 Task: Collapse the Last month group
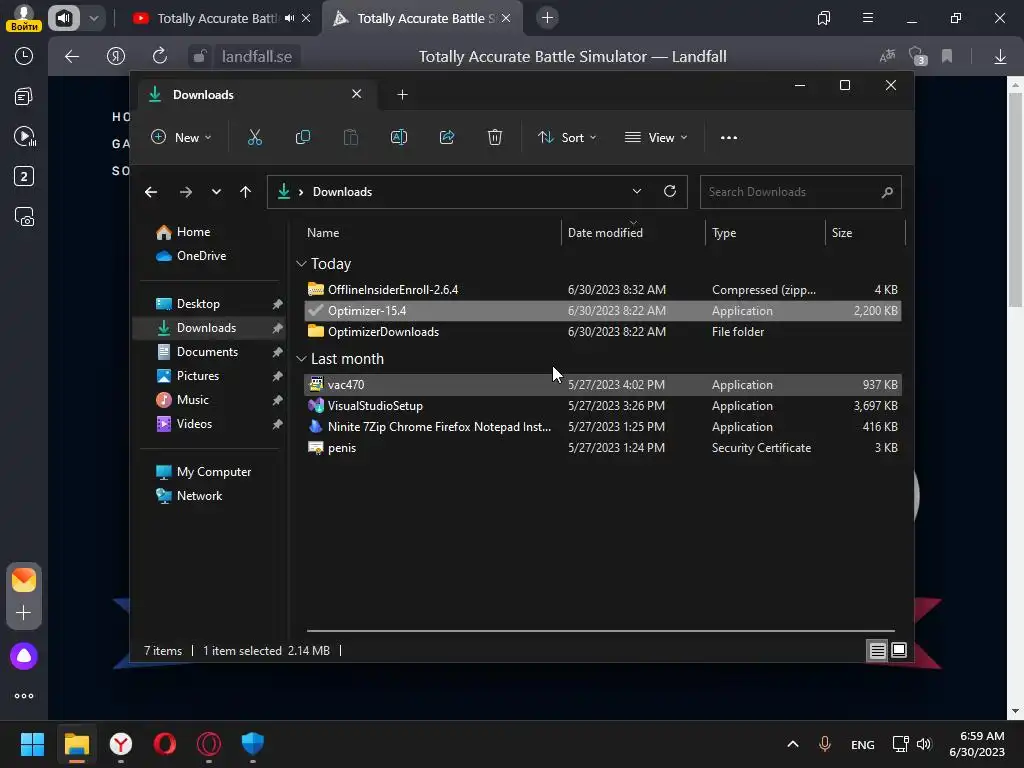(301, 359)
